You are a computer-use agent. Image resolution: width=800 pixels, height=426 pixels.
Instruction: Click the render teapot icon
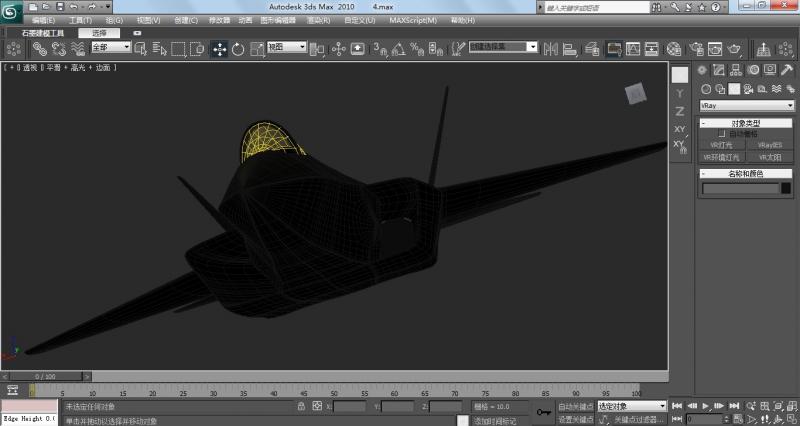coord(735,49)
